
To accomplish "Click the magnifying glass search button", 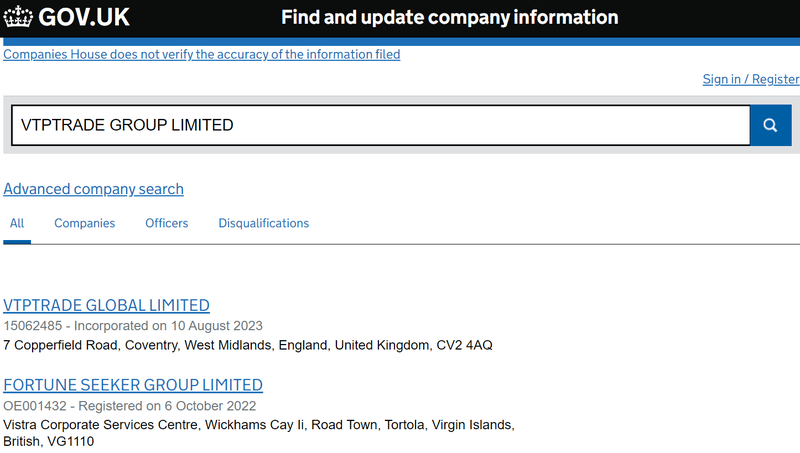I will (x=770, y=125).
